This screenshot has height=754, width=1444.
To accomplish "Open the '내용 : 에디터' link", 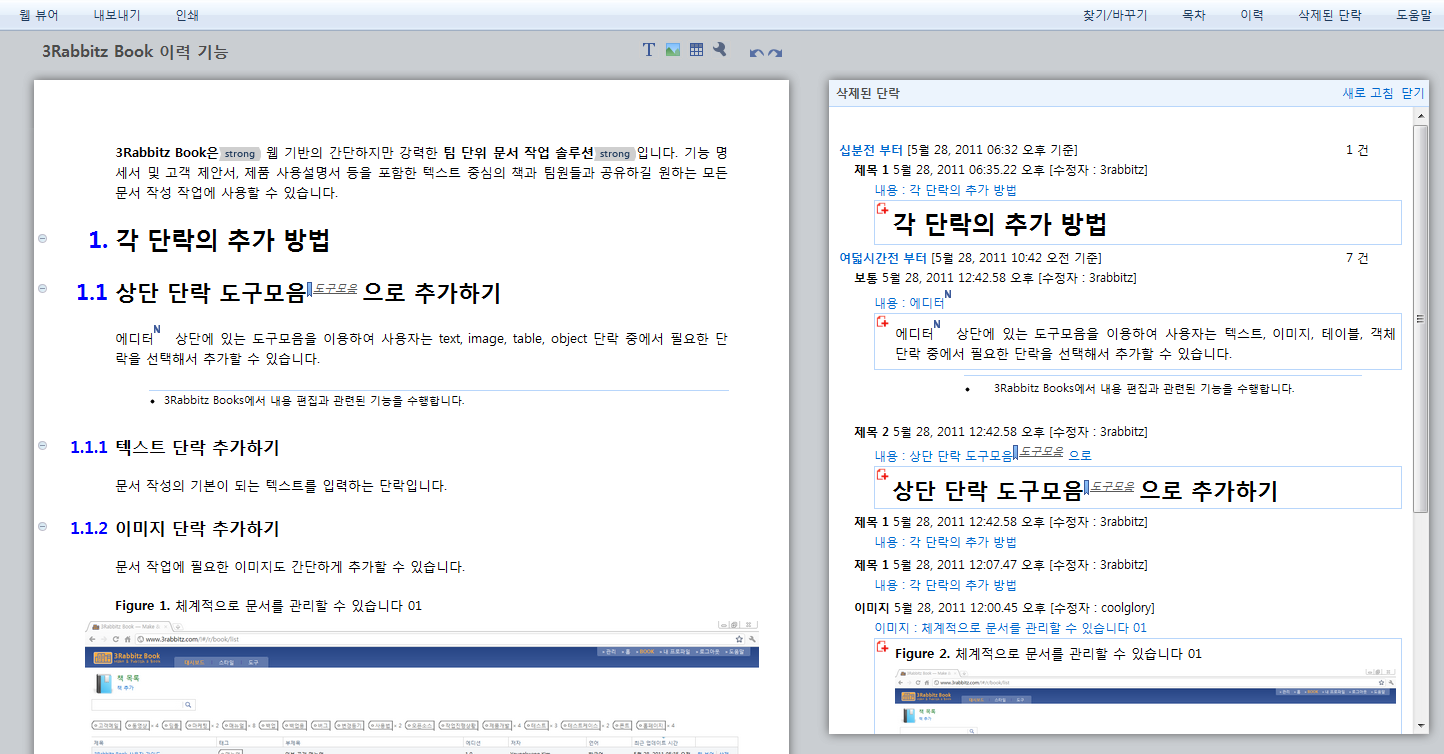I will pos(910,302).
